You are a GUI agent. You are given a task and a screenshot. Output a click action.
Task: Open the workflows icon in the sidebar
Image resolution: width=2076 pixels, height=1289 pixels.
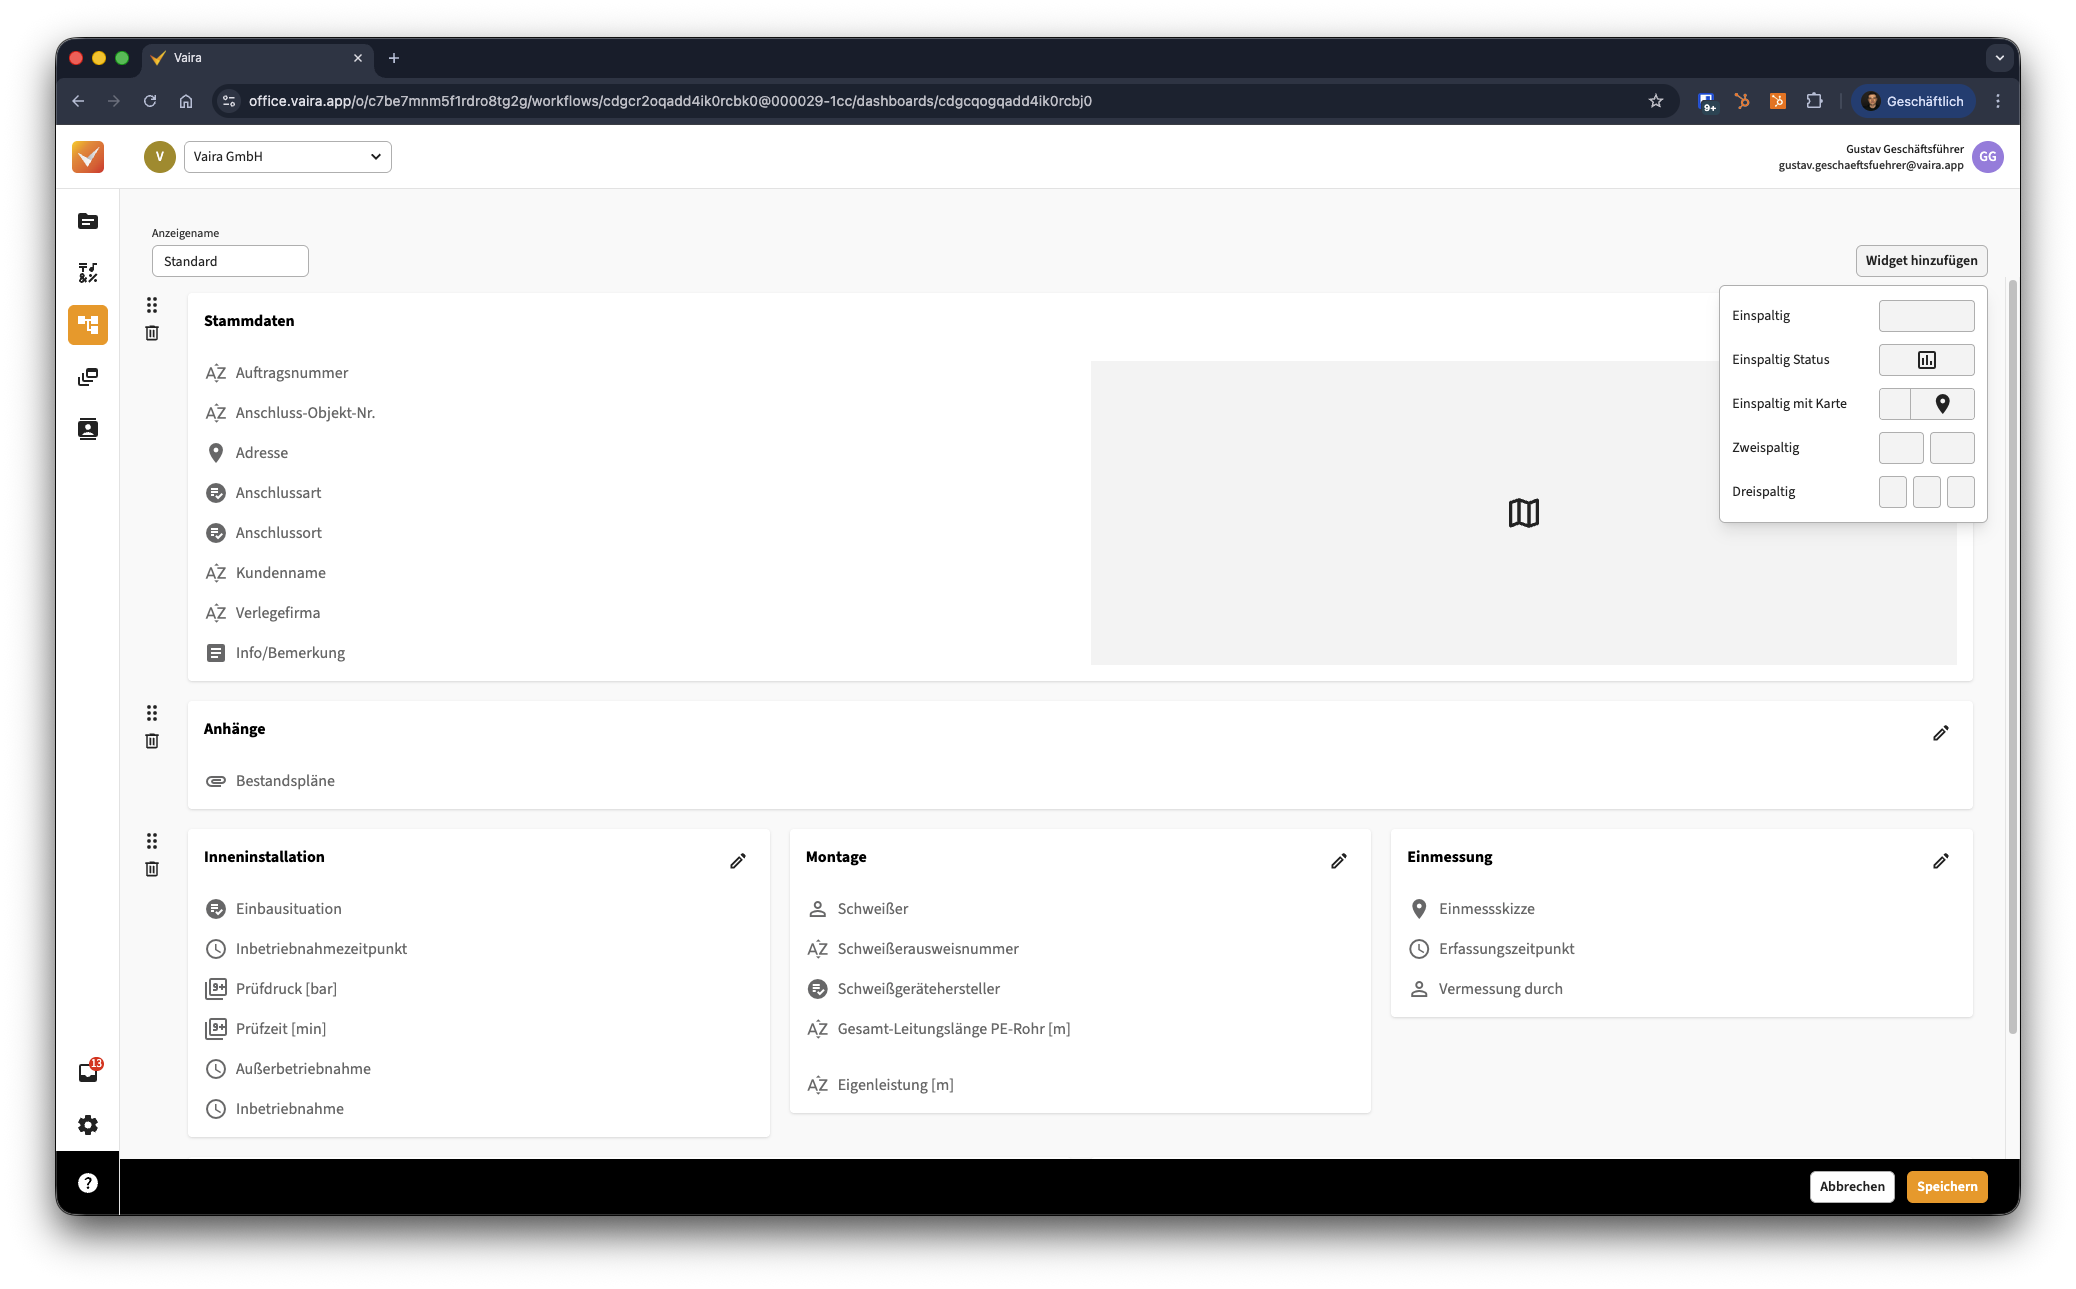tap(88, 325)
